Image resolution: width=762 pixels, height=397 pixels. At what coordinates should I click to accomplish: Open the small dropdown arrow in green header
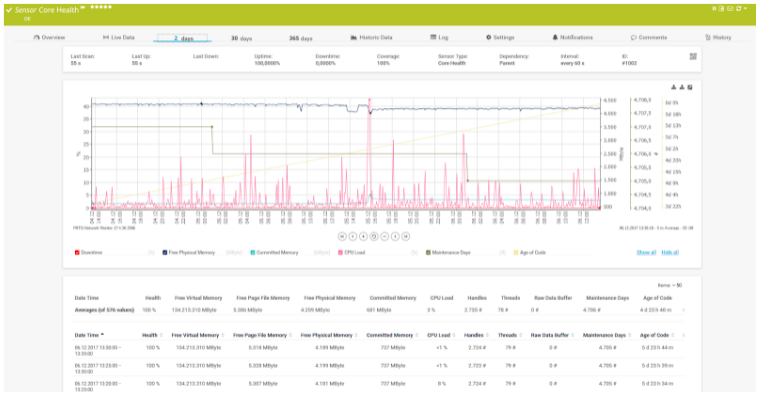point(745,8)
